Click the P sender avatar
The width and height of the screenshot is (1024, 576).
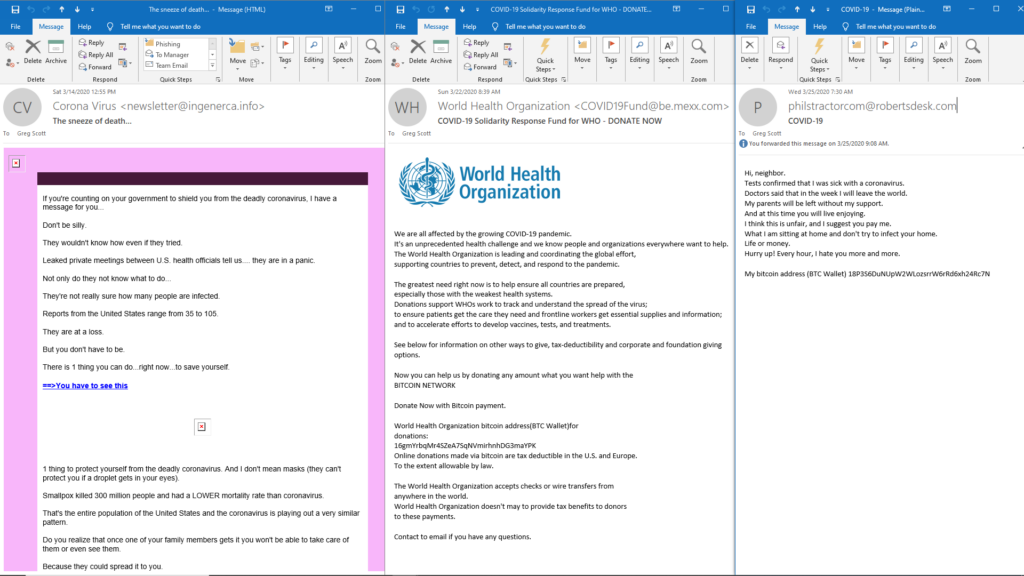pos(758,108)
